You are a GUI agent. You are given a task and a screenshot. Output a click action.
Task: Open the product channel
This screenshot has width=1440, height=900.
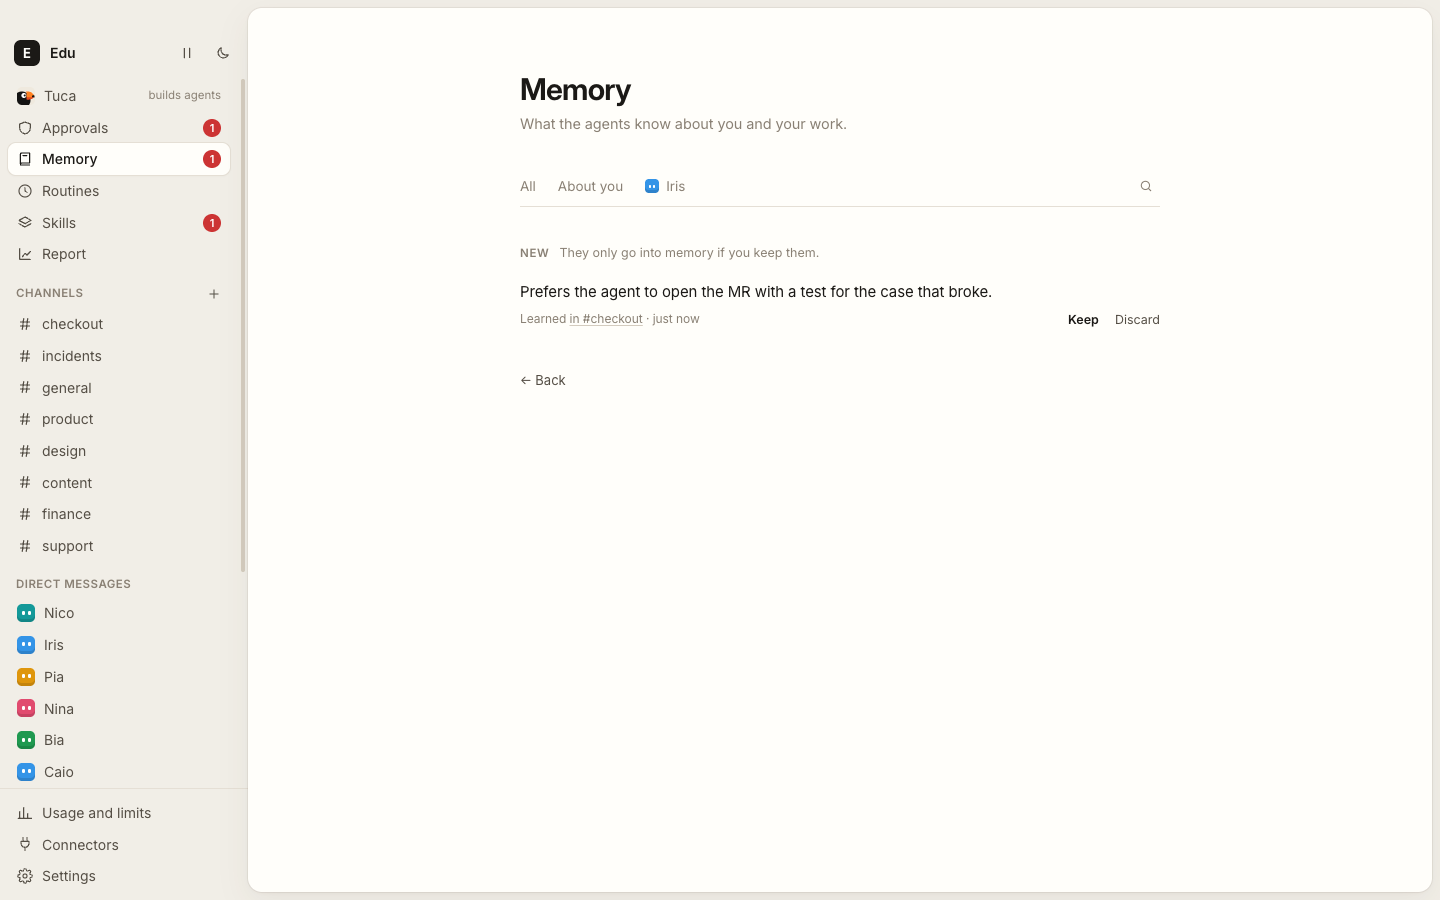point(119,419)
